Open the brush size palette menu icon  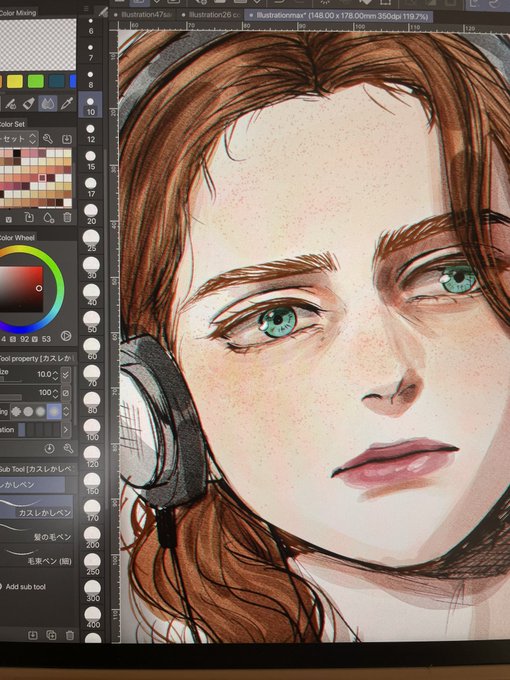[86, 8]
